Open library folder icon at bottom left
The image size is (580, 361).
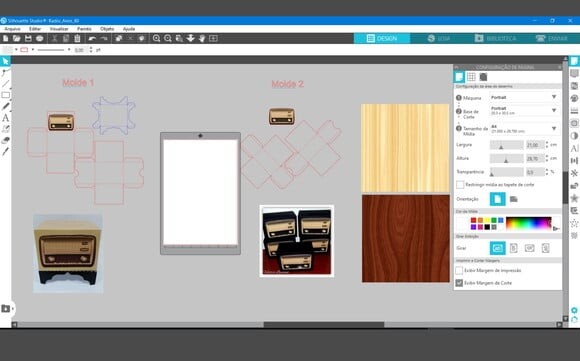point(6,308)
